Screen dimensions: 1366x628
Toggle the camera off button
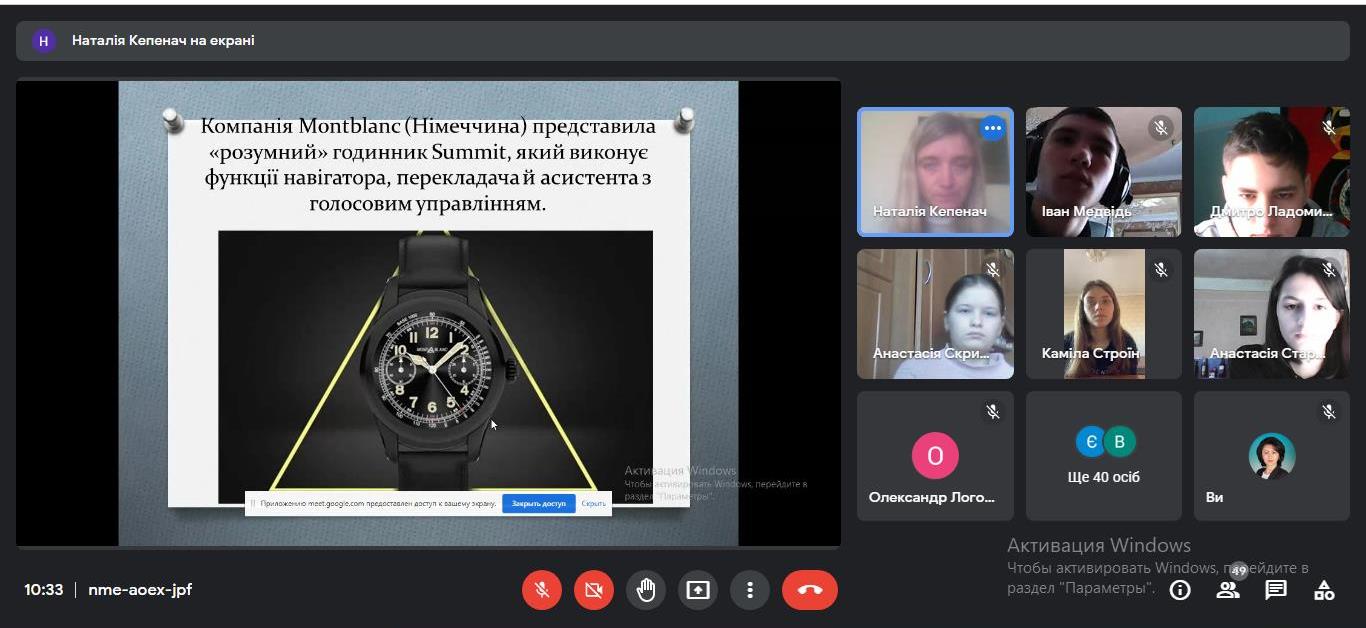point(594,590)
